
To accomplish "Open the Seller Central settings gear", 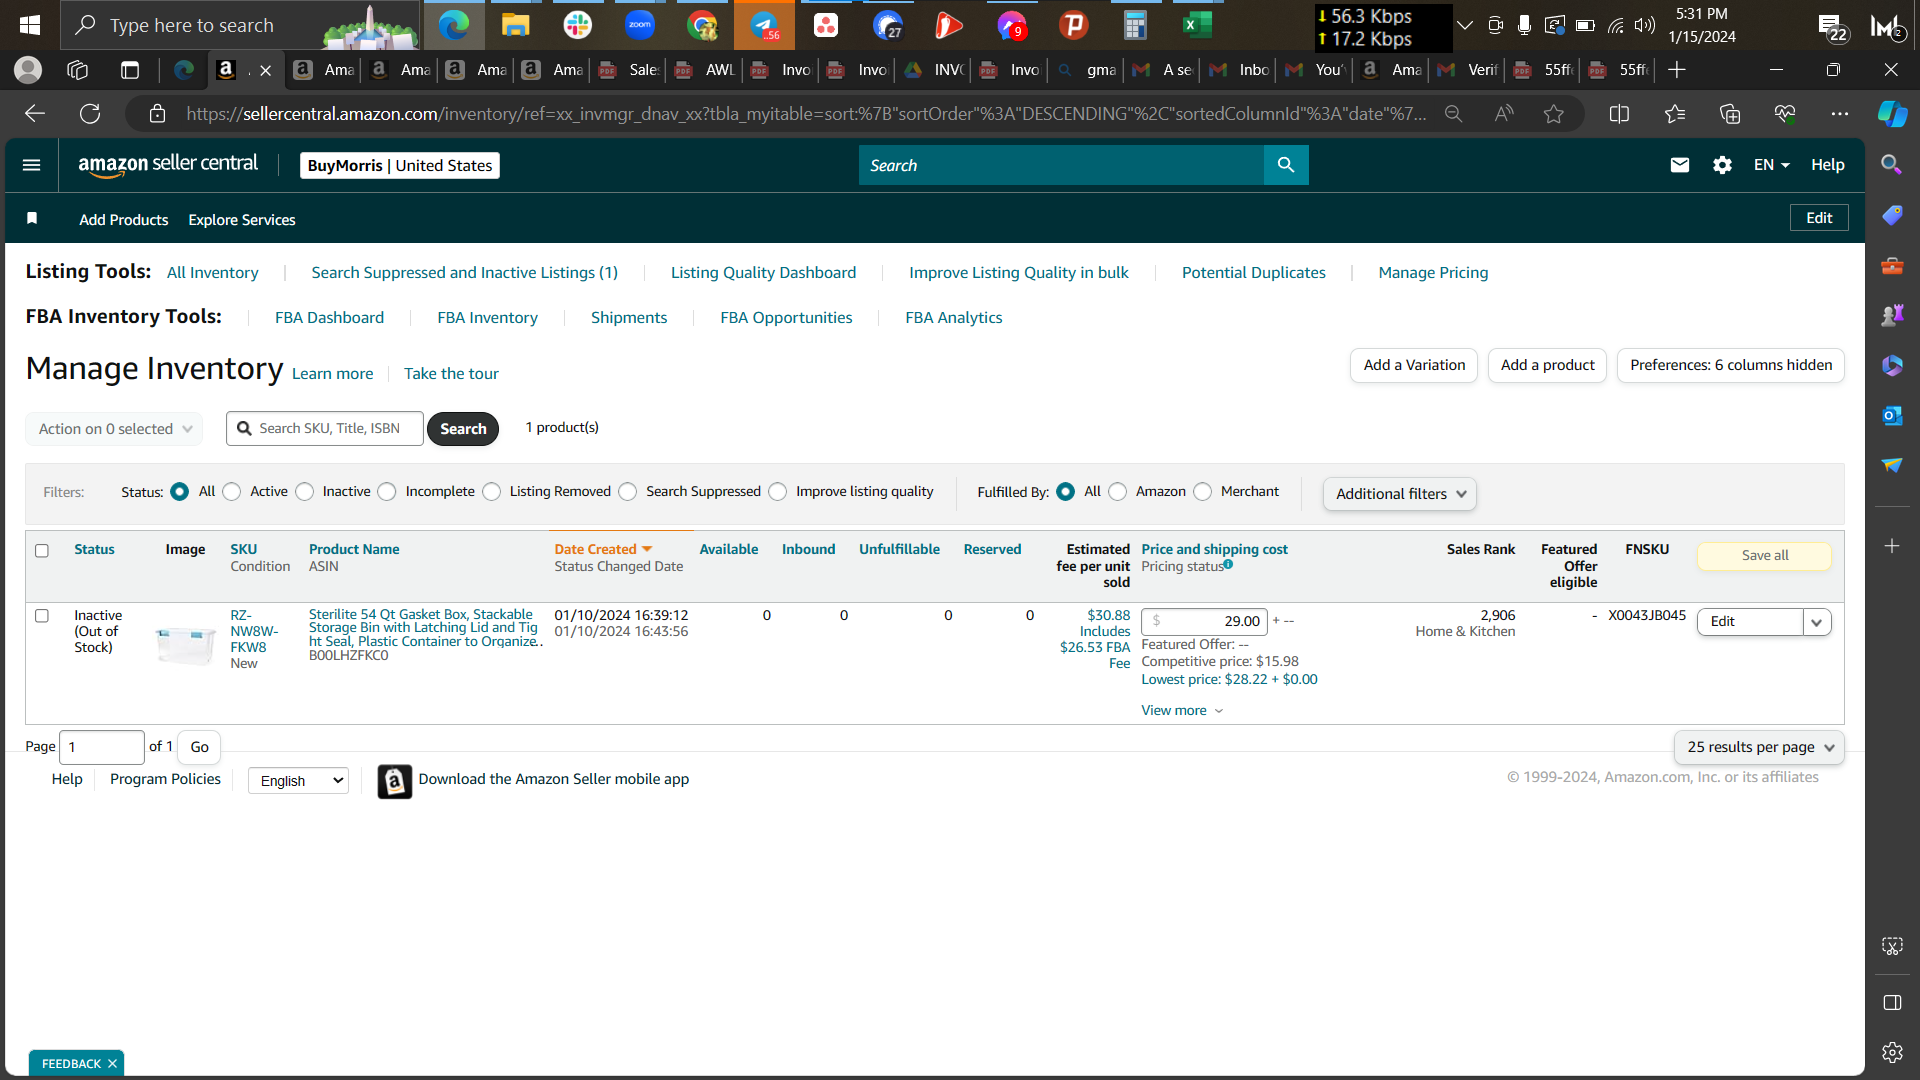I will coord(1722,165).
